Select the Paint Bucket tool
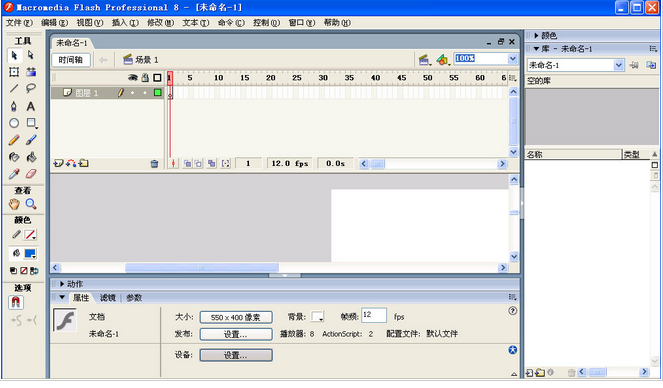663x388 pixels. coord(31,157)
